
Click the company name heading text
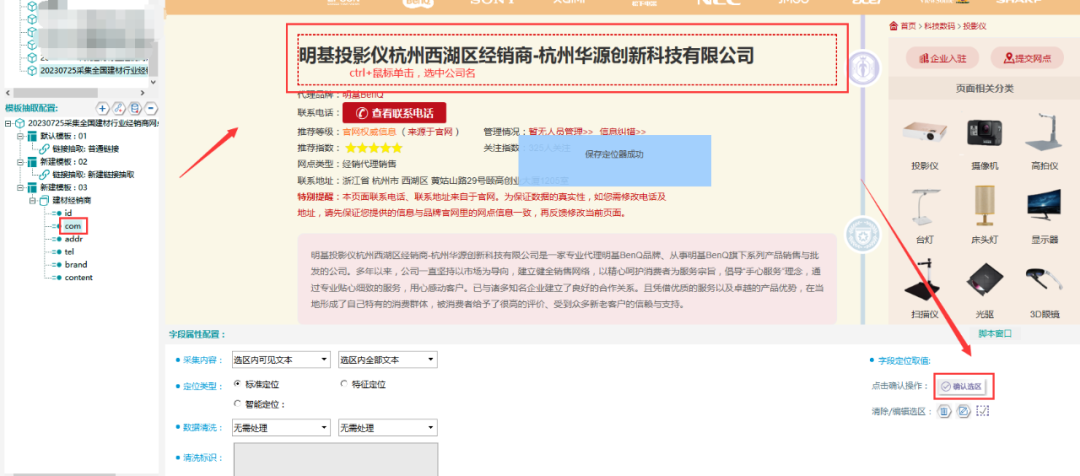526,55
